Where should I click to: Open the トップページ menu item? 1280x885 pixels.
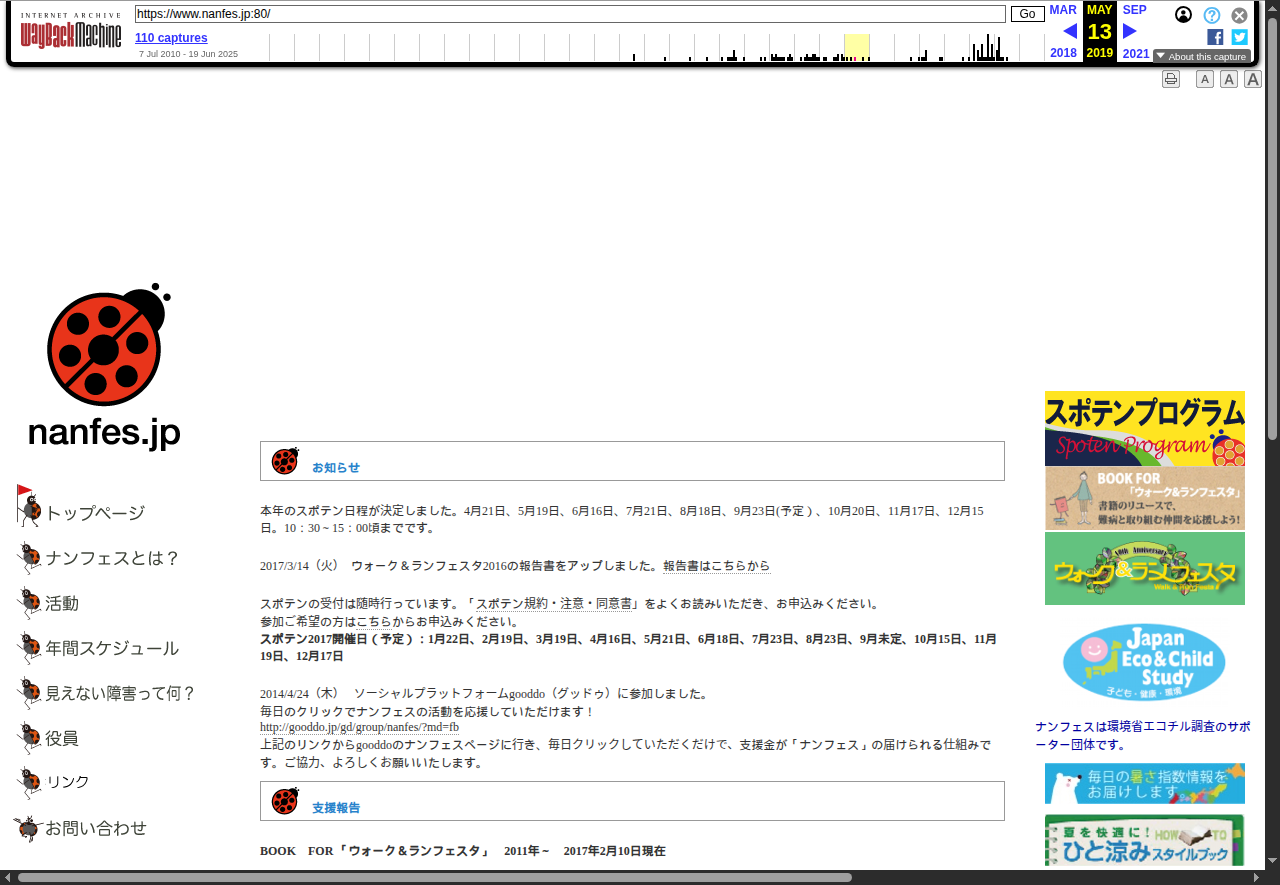pos(95,513)
